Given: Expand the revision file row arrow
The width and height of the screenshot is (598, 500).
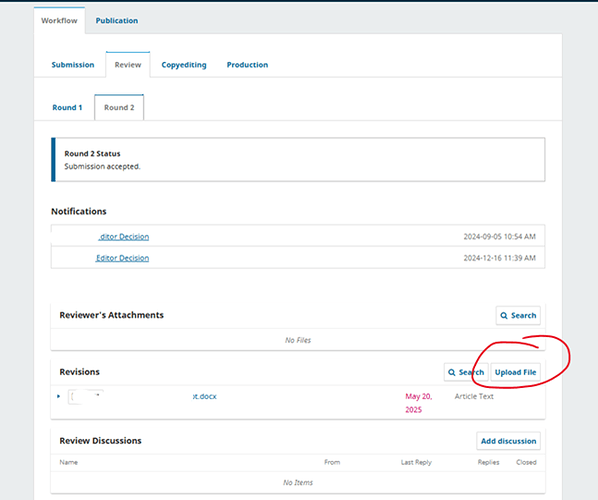Looking at the screenshot, I should [x=58, y=396].
